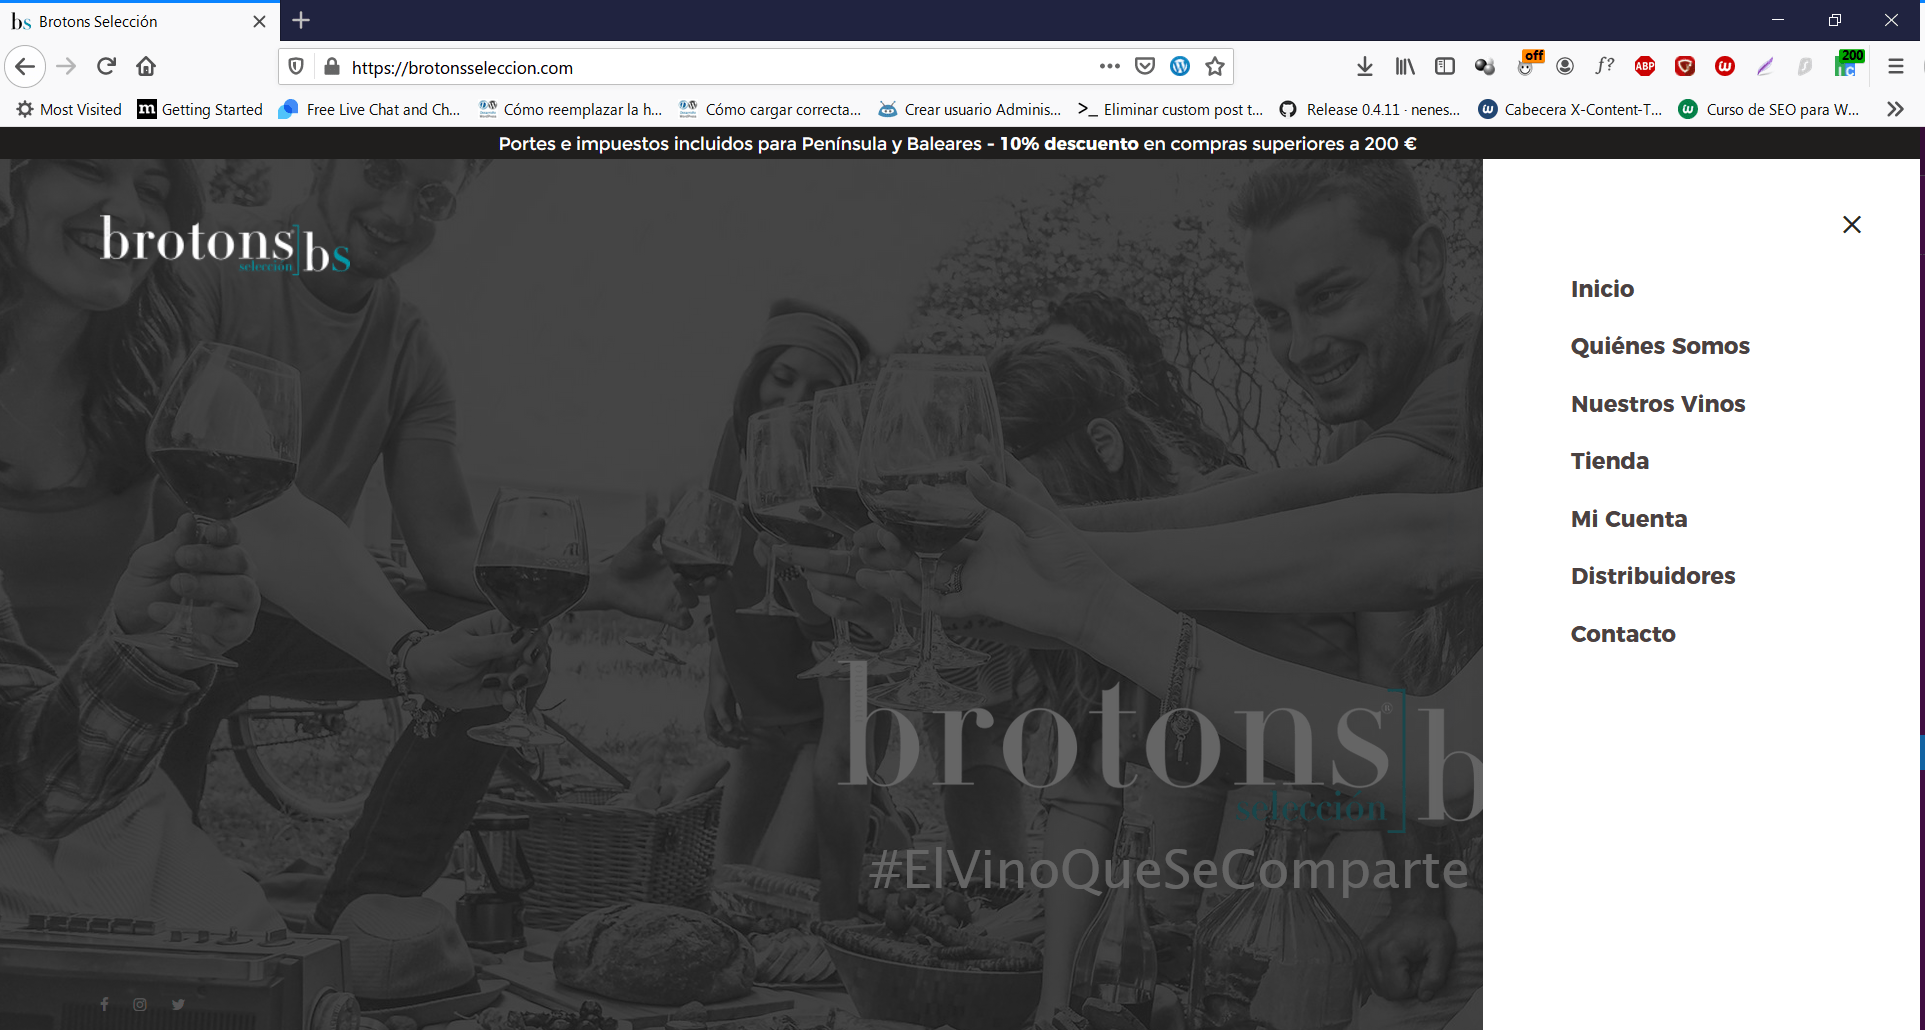This screenshot has height=1030, width=1925.
Task: Open page actions three-dot menu
Action: (x=1109, y=67)
